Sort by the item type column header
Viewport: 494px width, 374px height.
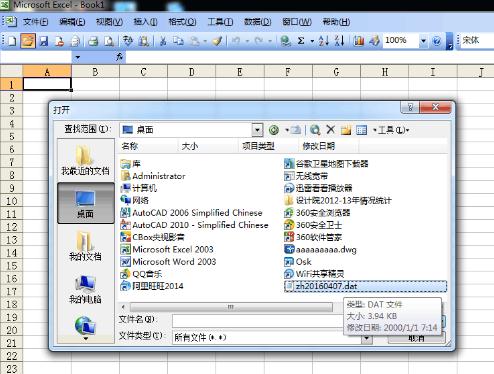[268, 146]
